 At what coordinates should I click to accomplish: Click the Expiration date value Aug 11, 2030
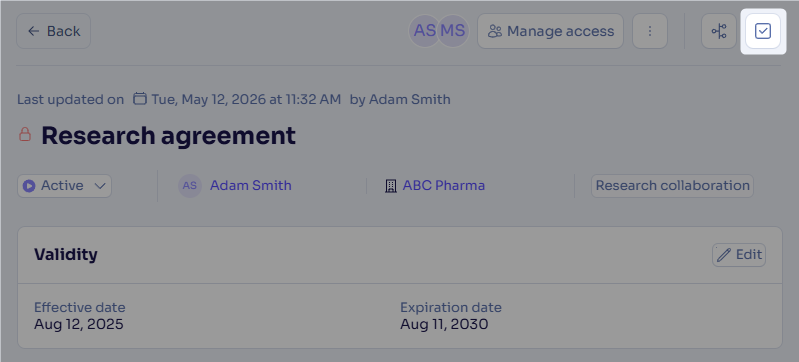tap(444, 324)
